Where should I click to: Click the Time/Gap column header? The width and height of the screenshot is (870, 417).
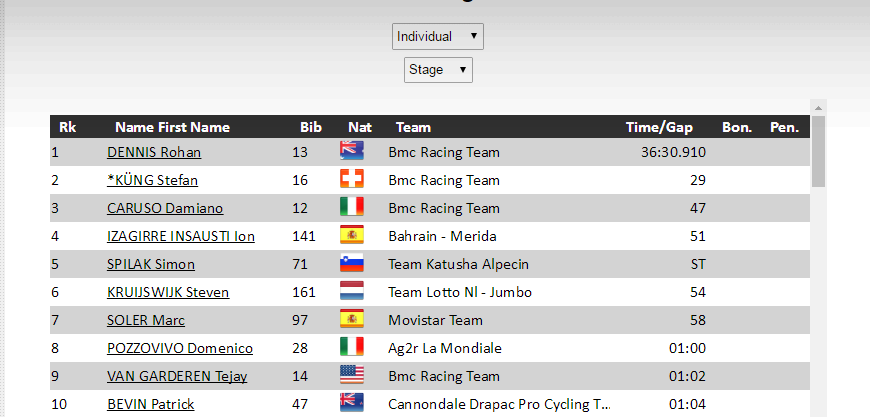(659, 127)
